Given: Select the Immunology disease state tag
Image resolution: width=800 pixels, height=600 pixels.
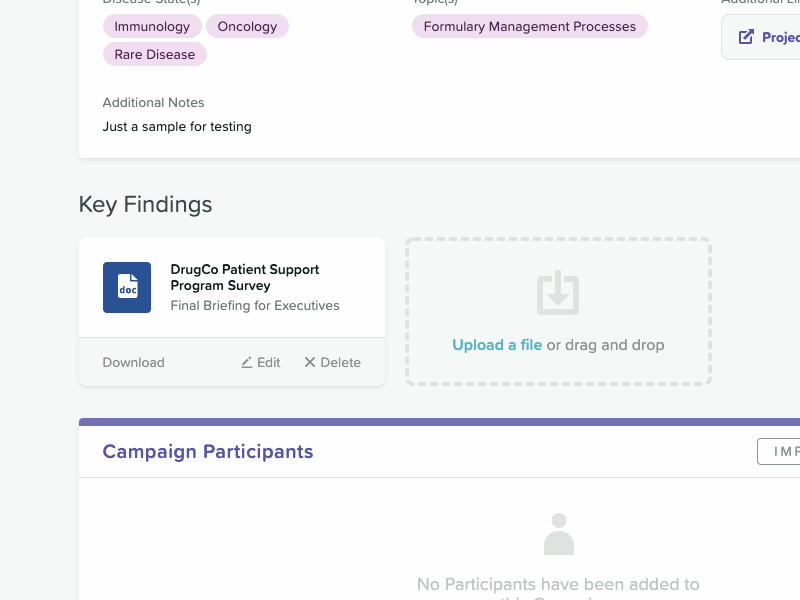Looking at the screenshot, I should point(152,27).
